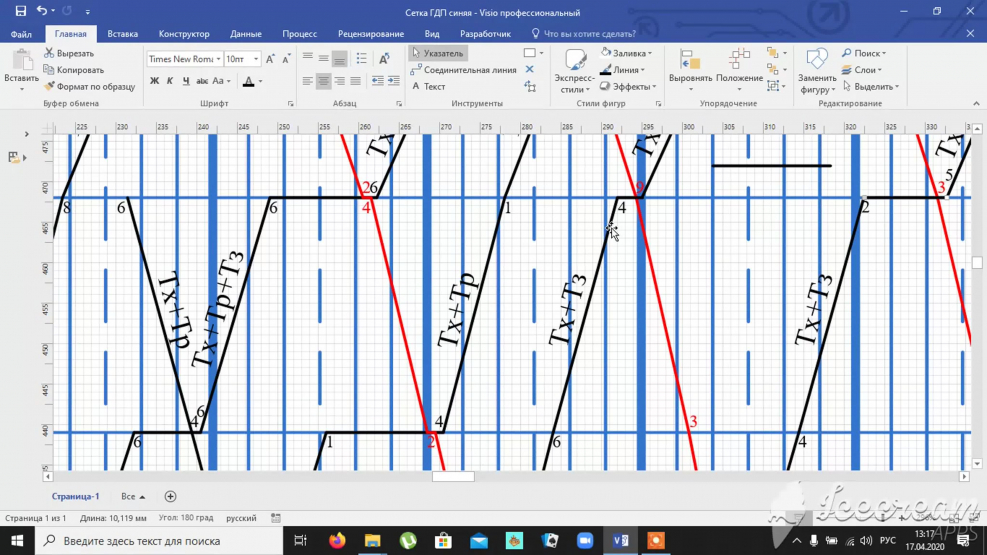The height and width of the screenshot is (555, 987).
Task: Increase font size with the large A icon
Action: coord(270,59)
